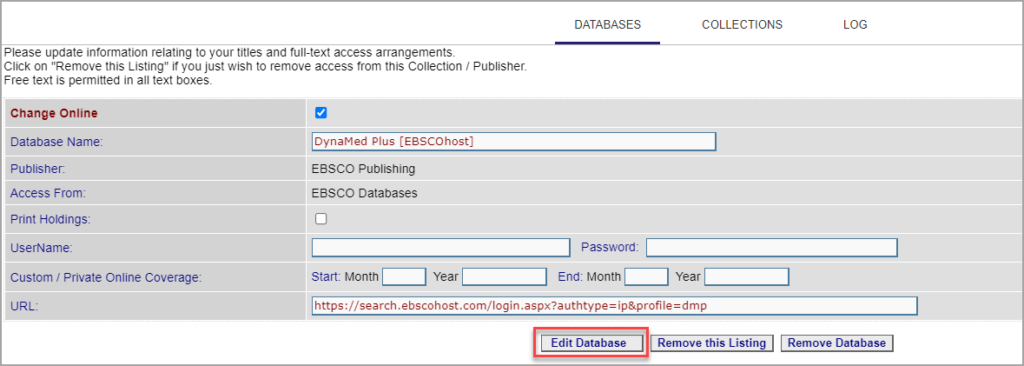Click the Remove this Listing button
Screen dimensions: 1024x366
pyautogui.click(x=712, y=343)
